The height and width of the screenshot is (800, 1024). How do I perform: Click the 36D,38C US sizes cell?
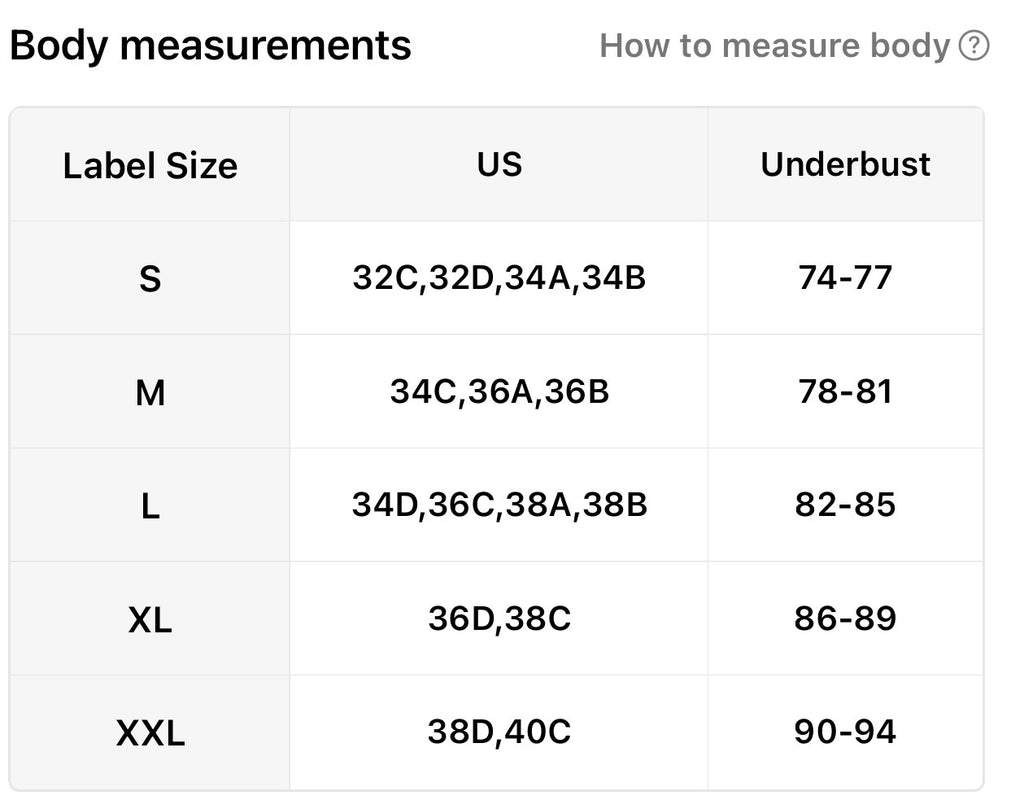click(x=499, y=618)
